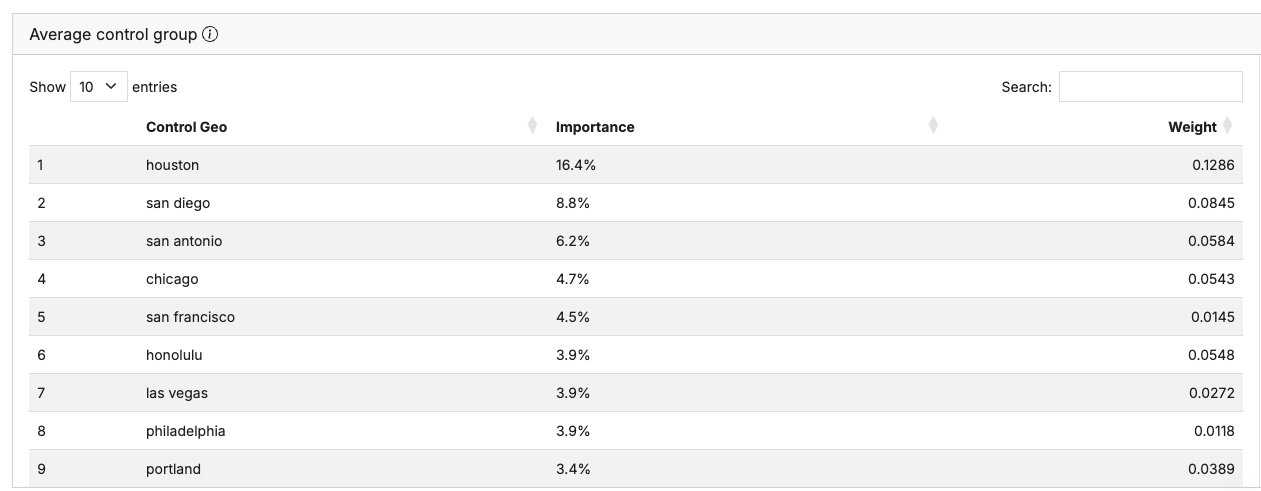Select the chicago row entry
The height and width of the screenshot is (491, 1261).
[636, 279]
